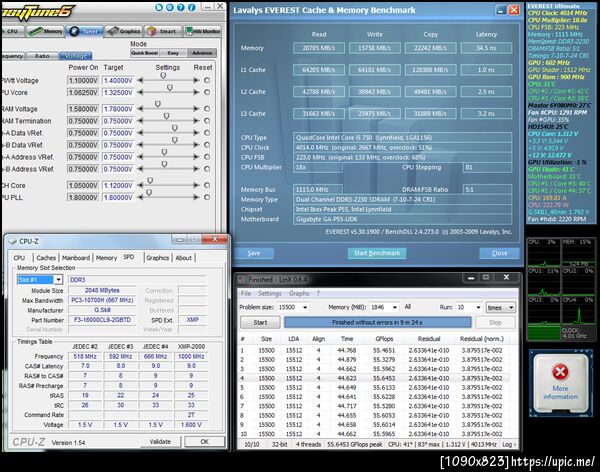600x472 pixels.
Task: Click the red error icon in gadget
Action: [560, 372]
